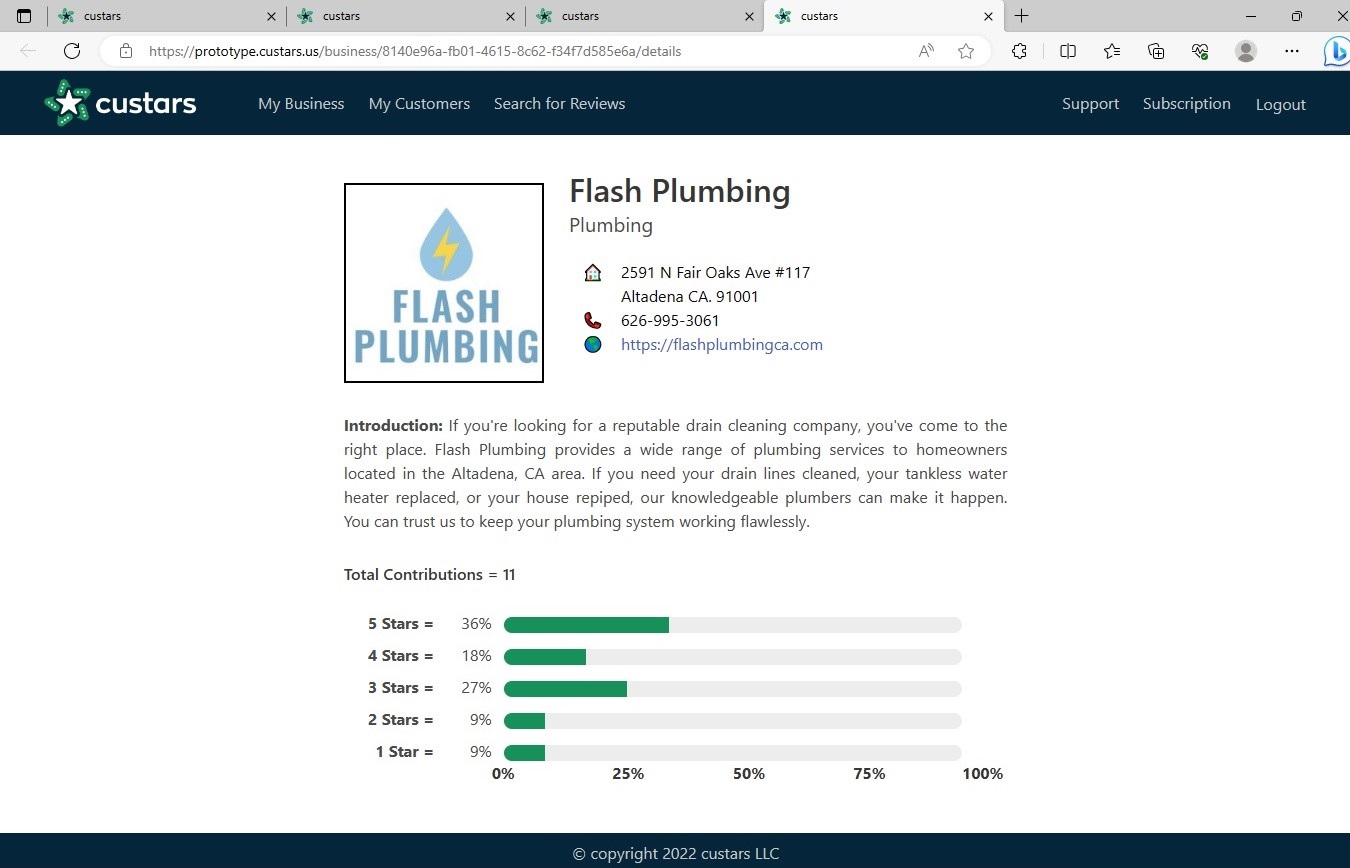Image resolution: width=1350 pixels, height=868 pixels.
Task: Toggle split screen view icon
Action: (1068, 51)
